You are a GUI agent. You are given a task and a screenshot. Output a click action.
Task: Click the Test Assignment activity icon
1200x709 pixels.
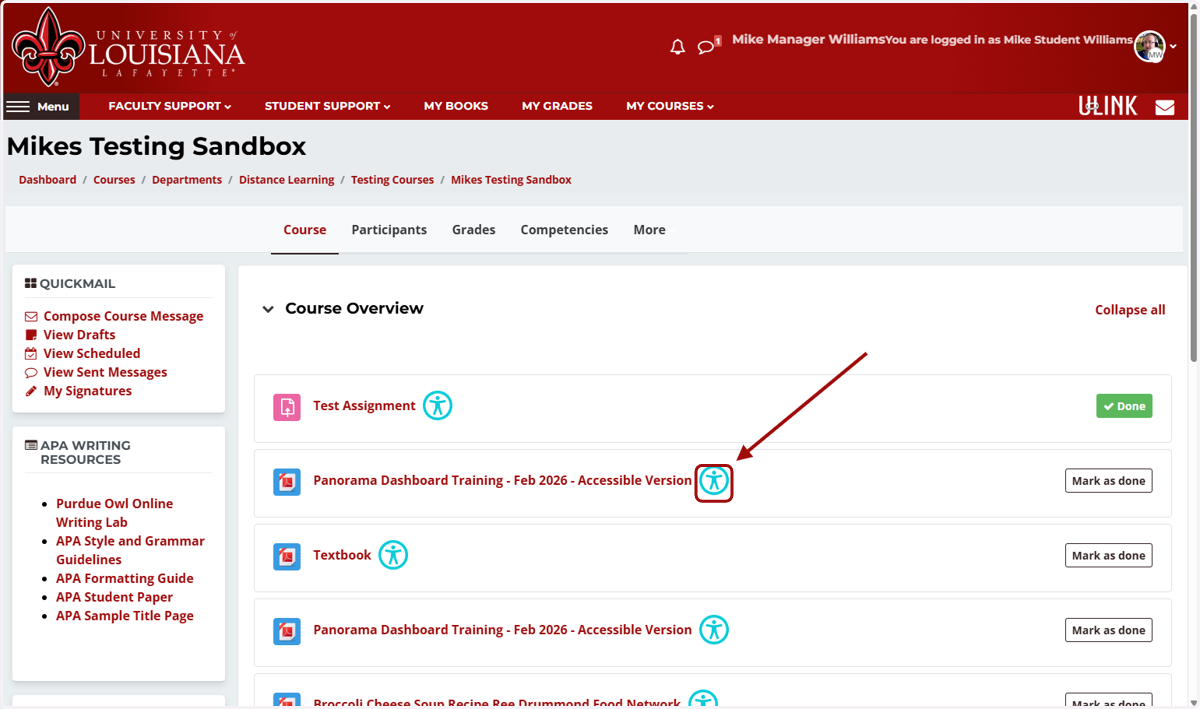point(287,407)
